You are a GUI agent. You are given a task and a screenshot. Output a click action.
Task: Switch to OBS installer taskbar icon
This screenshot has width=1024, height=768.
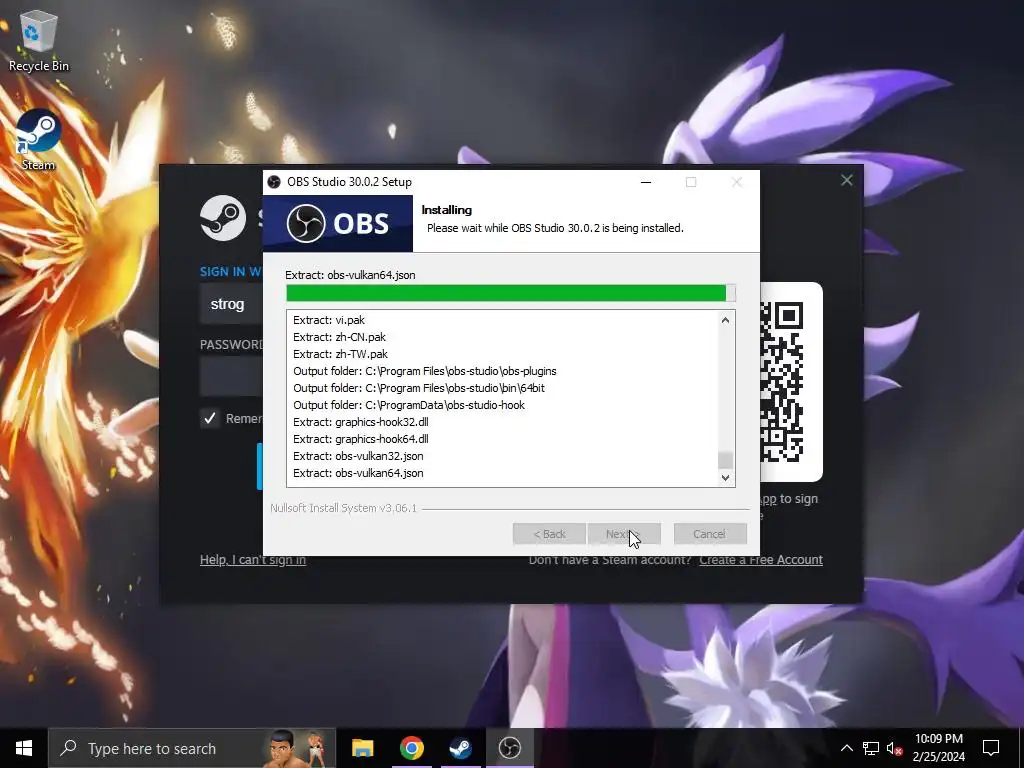[509, 748]
